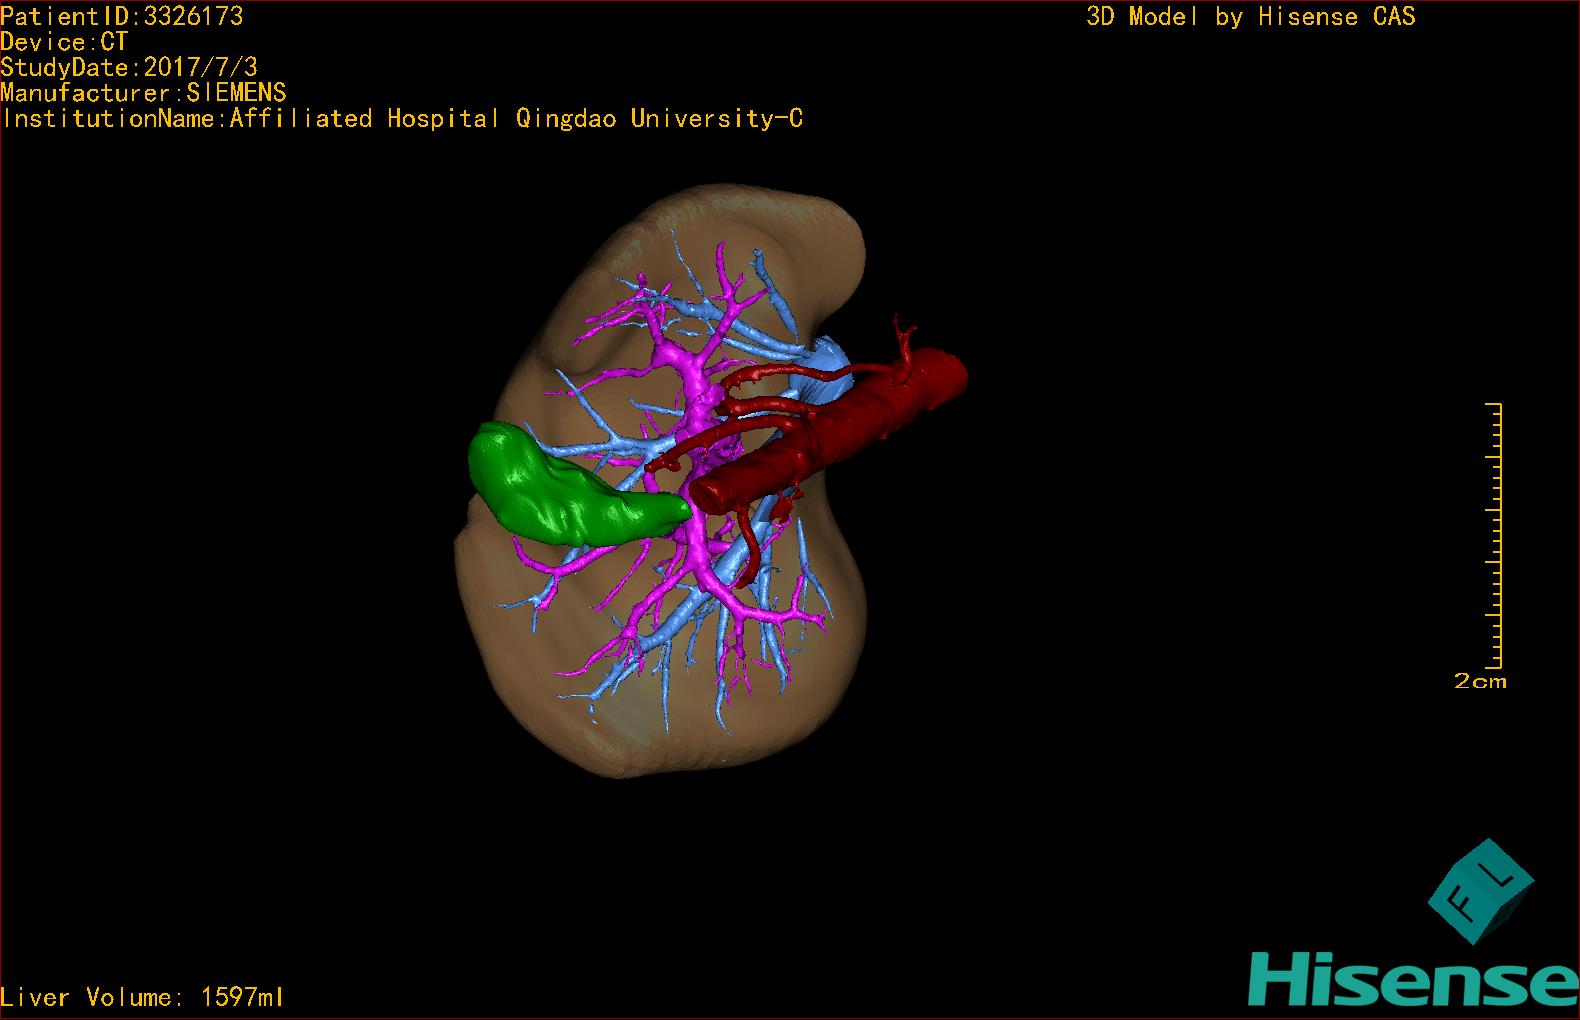Click the 3D orientation cube

coord(1481,892)
